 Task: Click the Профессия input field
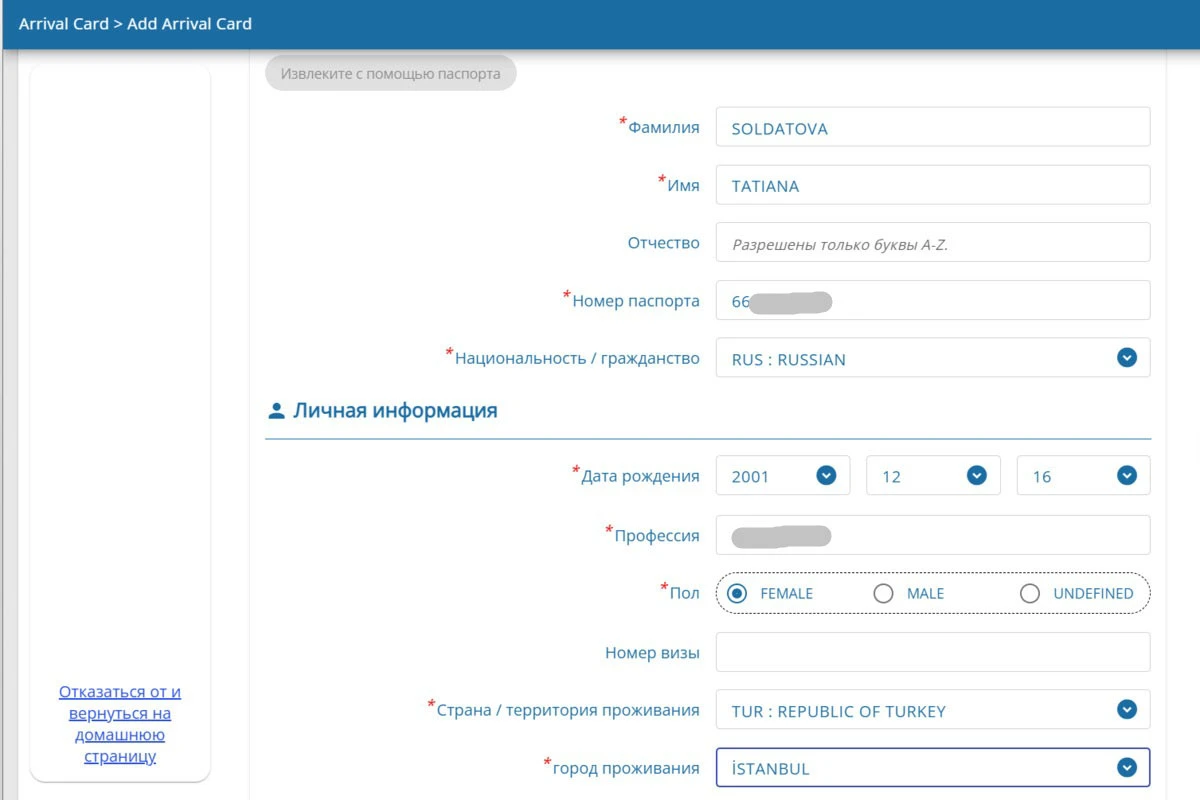click(933, 535)
